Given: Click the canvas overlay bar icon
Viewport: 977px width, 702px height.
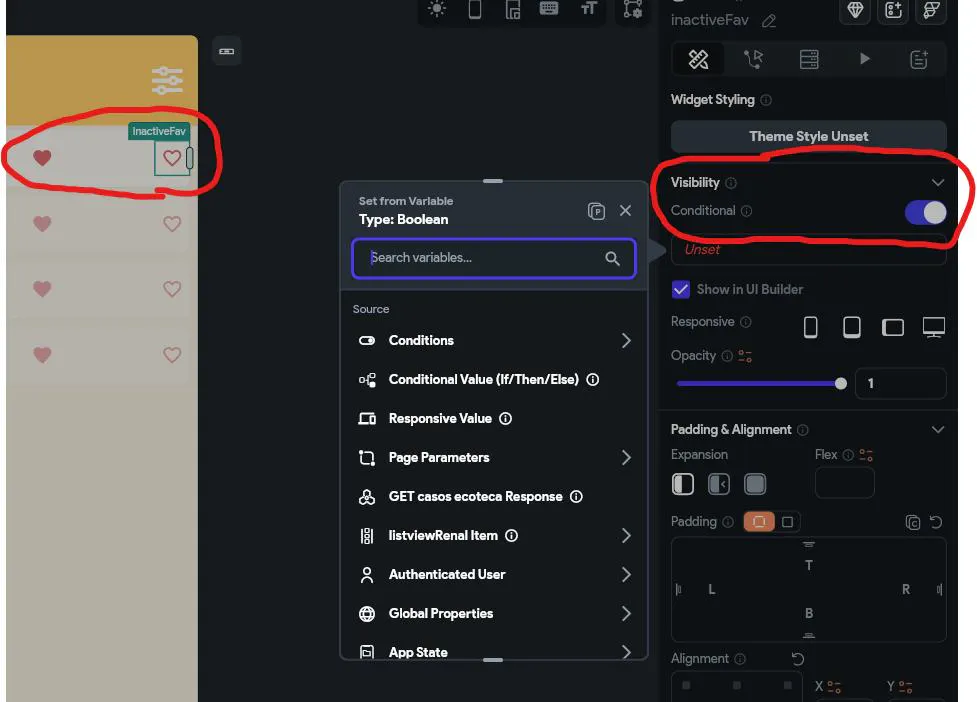Looking at the screenshot, I should coord(227,51).
